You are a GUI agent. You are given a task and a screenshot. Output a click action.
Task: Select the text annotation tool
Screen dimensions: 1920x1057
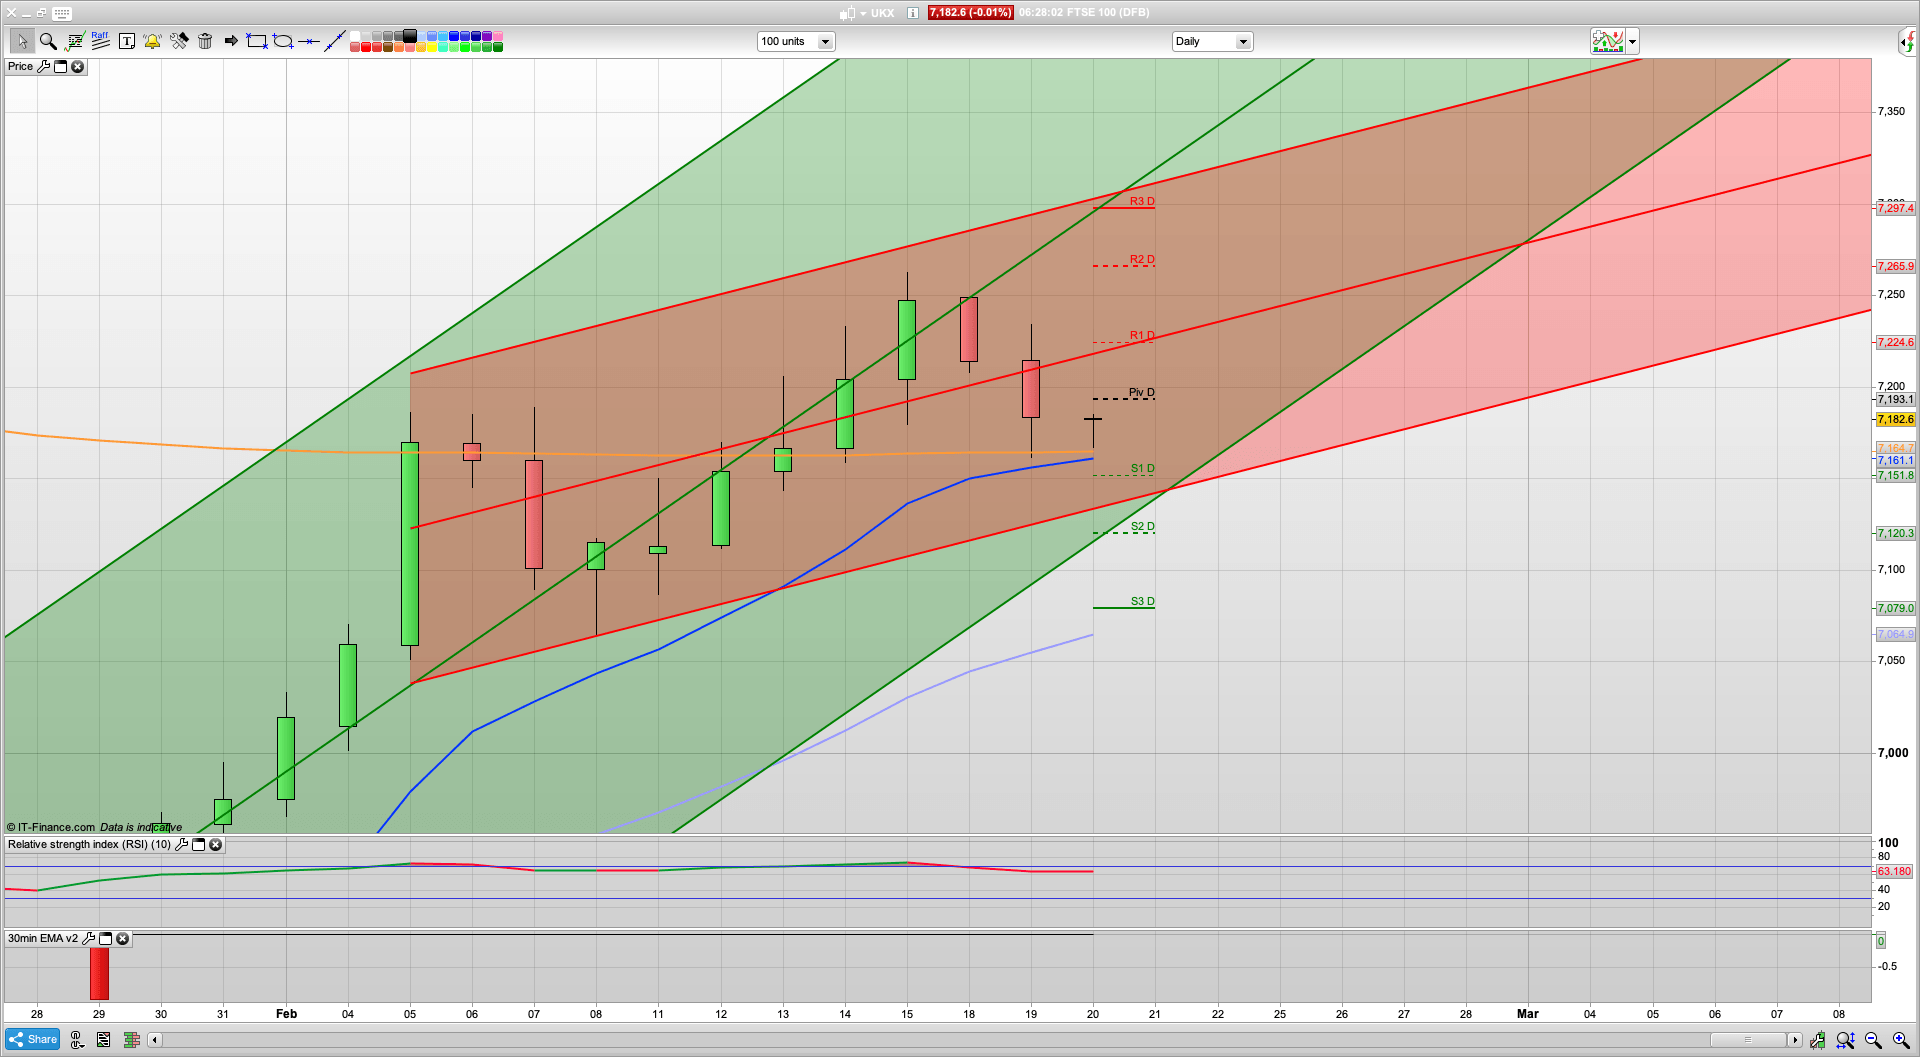tap(127, 41)
